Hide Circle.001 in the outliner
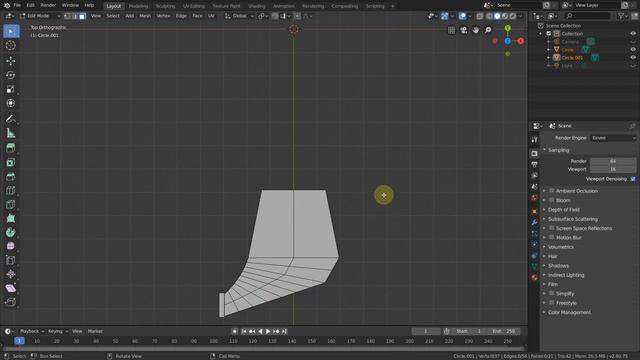Image resolution: width=640 pixels, height=360 pixels. coord(633,58)
